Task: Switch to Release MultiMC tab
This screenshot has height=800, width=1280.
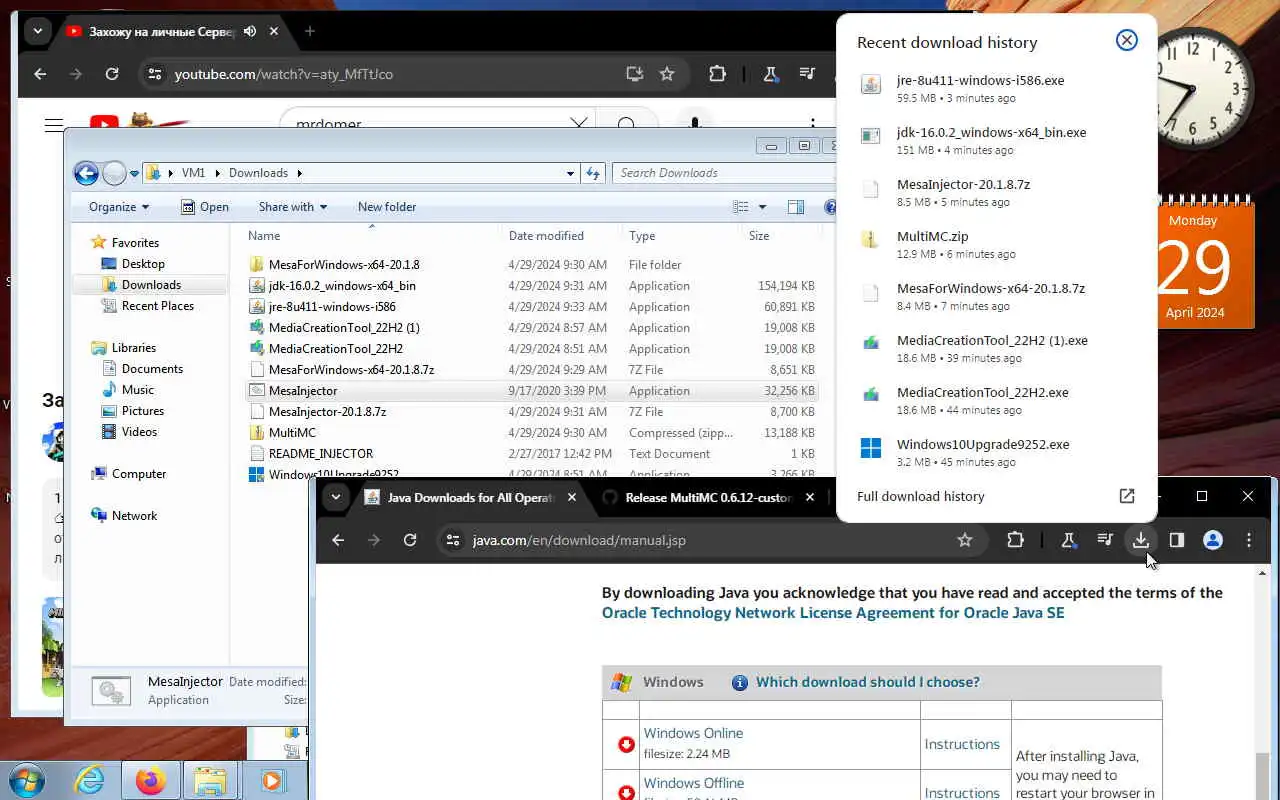Action: point(709,497)
